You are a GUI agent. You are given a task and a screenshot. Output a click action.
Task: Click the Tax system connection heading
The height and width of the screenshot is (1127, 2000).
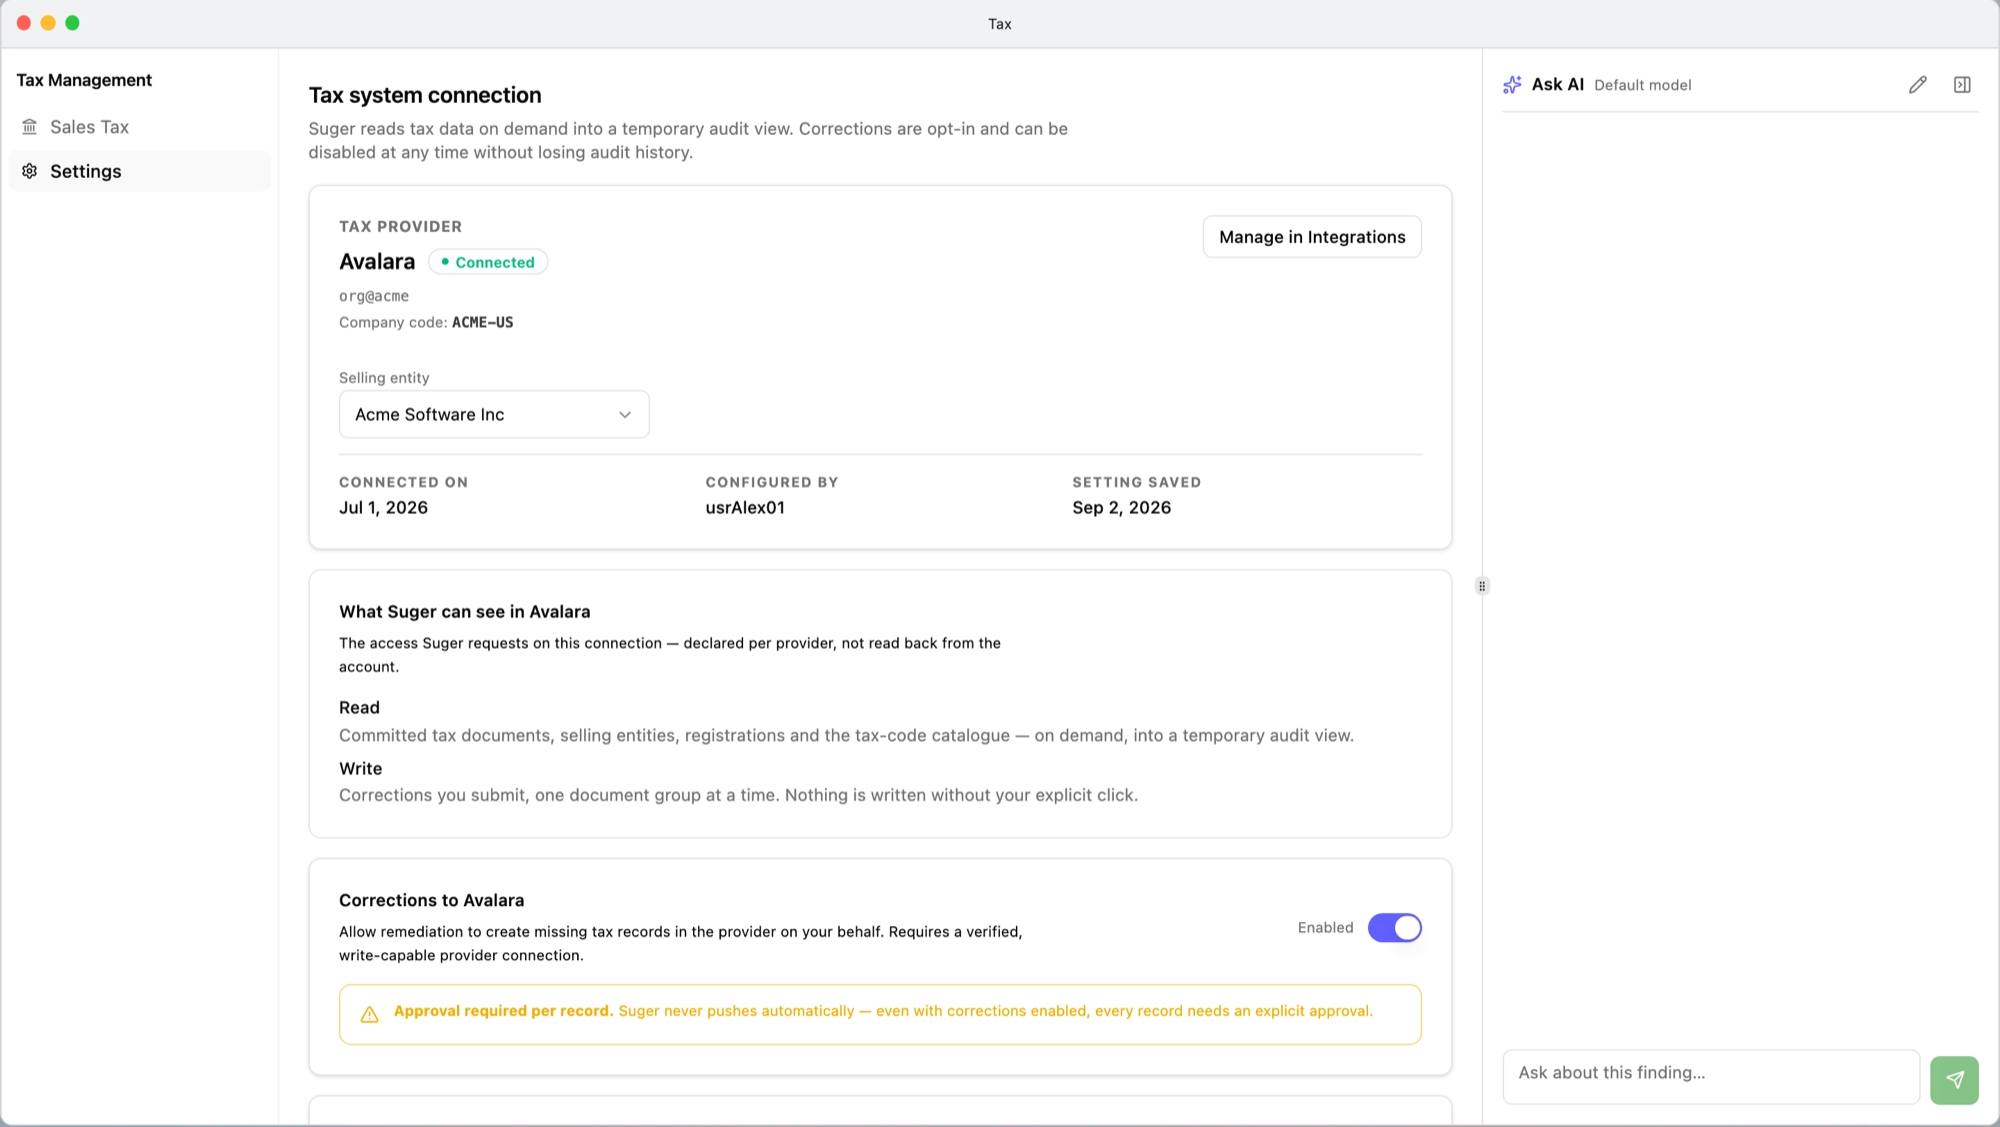tap(425, 95)
